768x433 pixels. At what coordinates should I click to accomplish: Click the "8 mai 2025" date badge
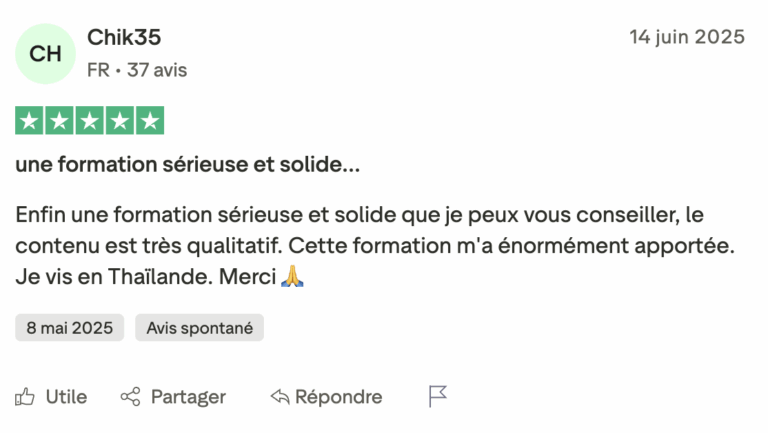tap(69, 328)
